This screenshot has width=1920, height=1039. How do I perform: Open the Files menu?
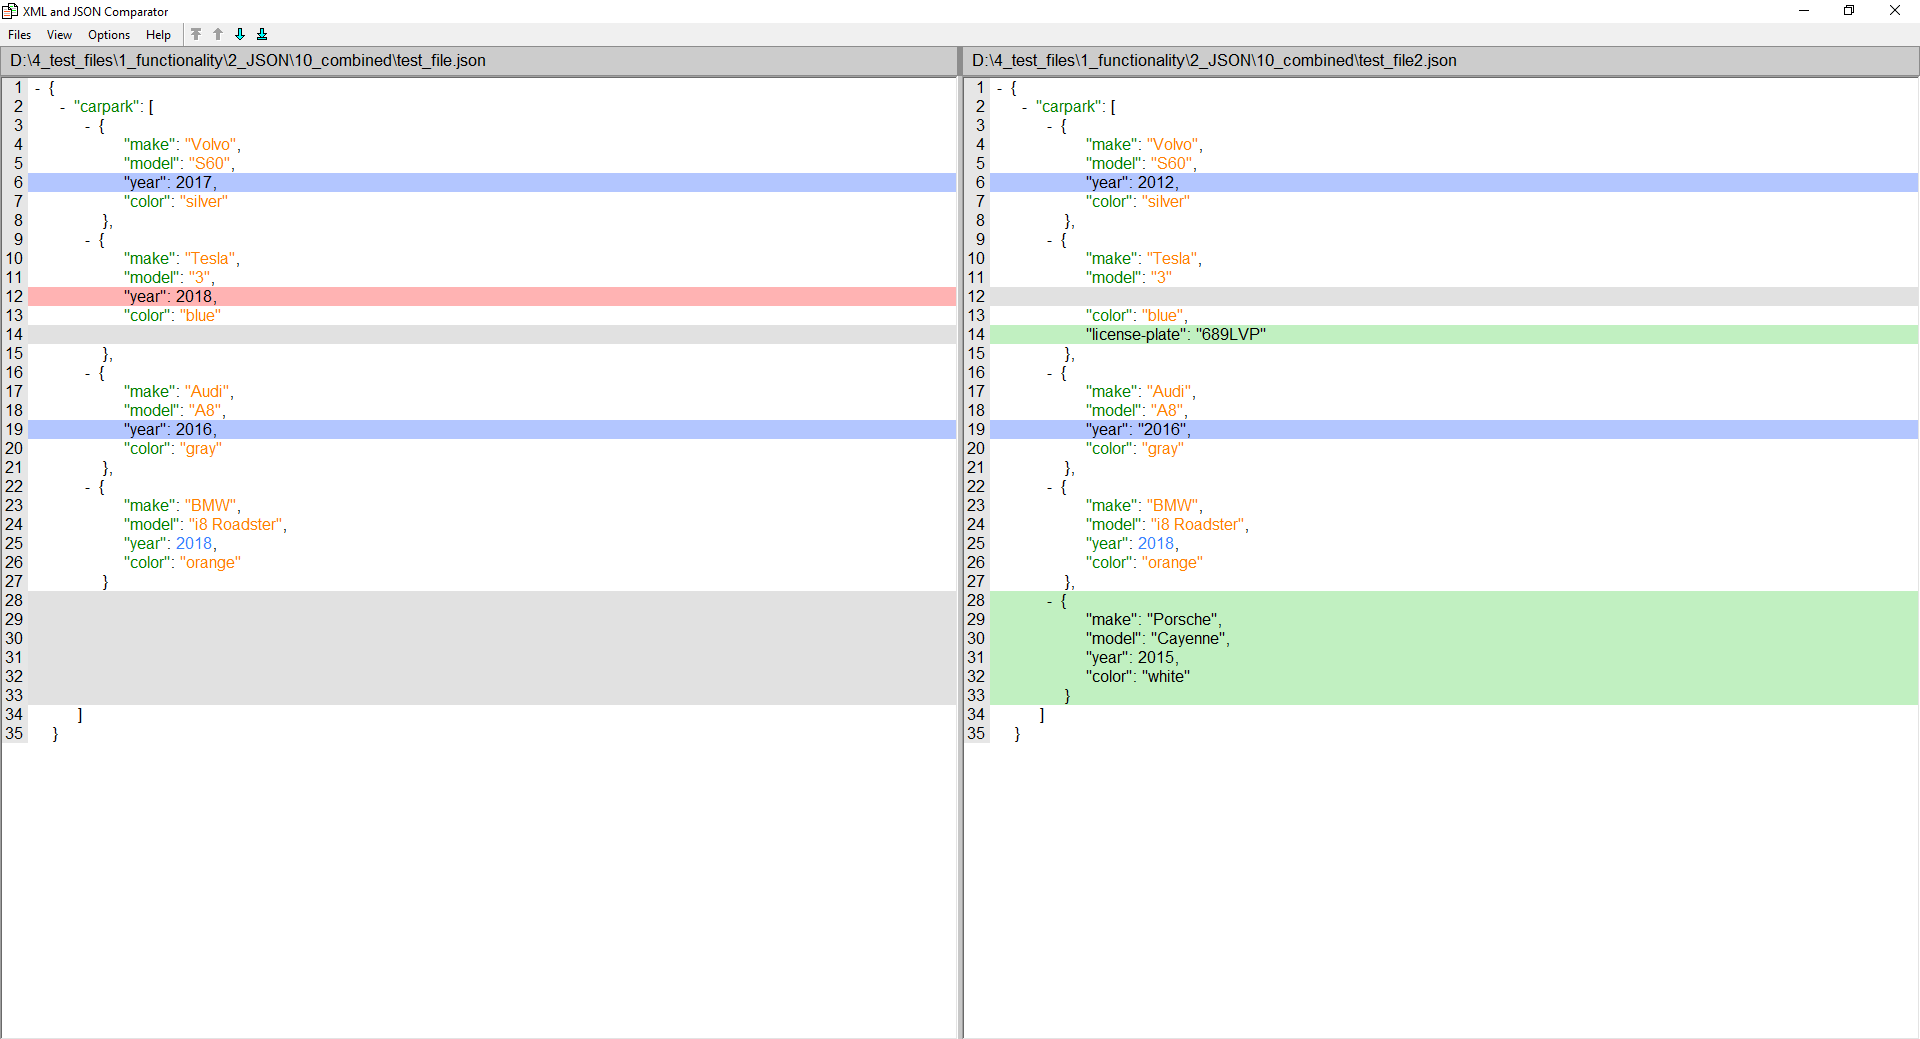[19, 35]
